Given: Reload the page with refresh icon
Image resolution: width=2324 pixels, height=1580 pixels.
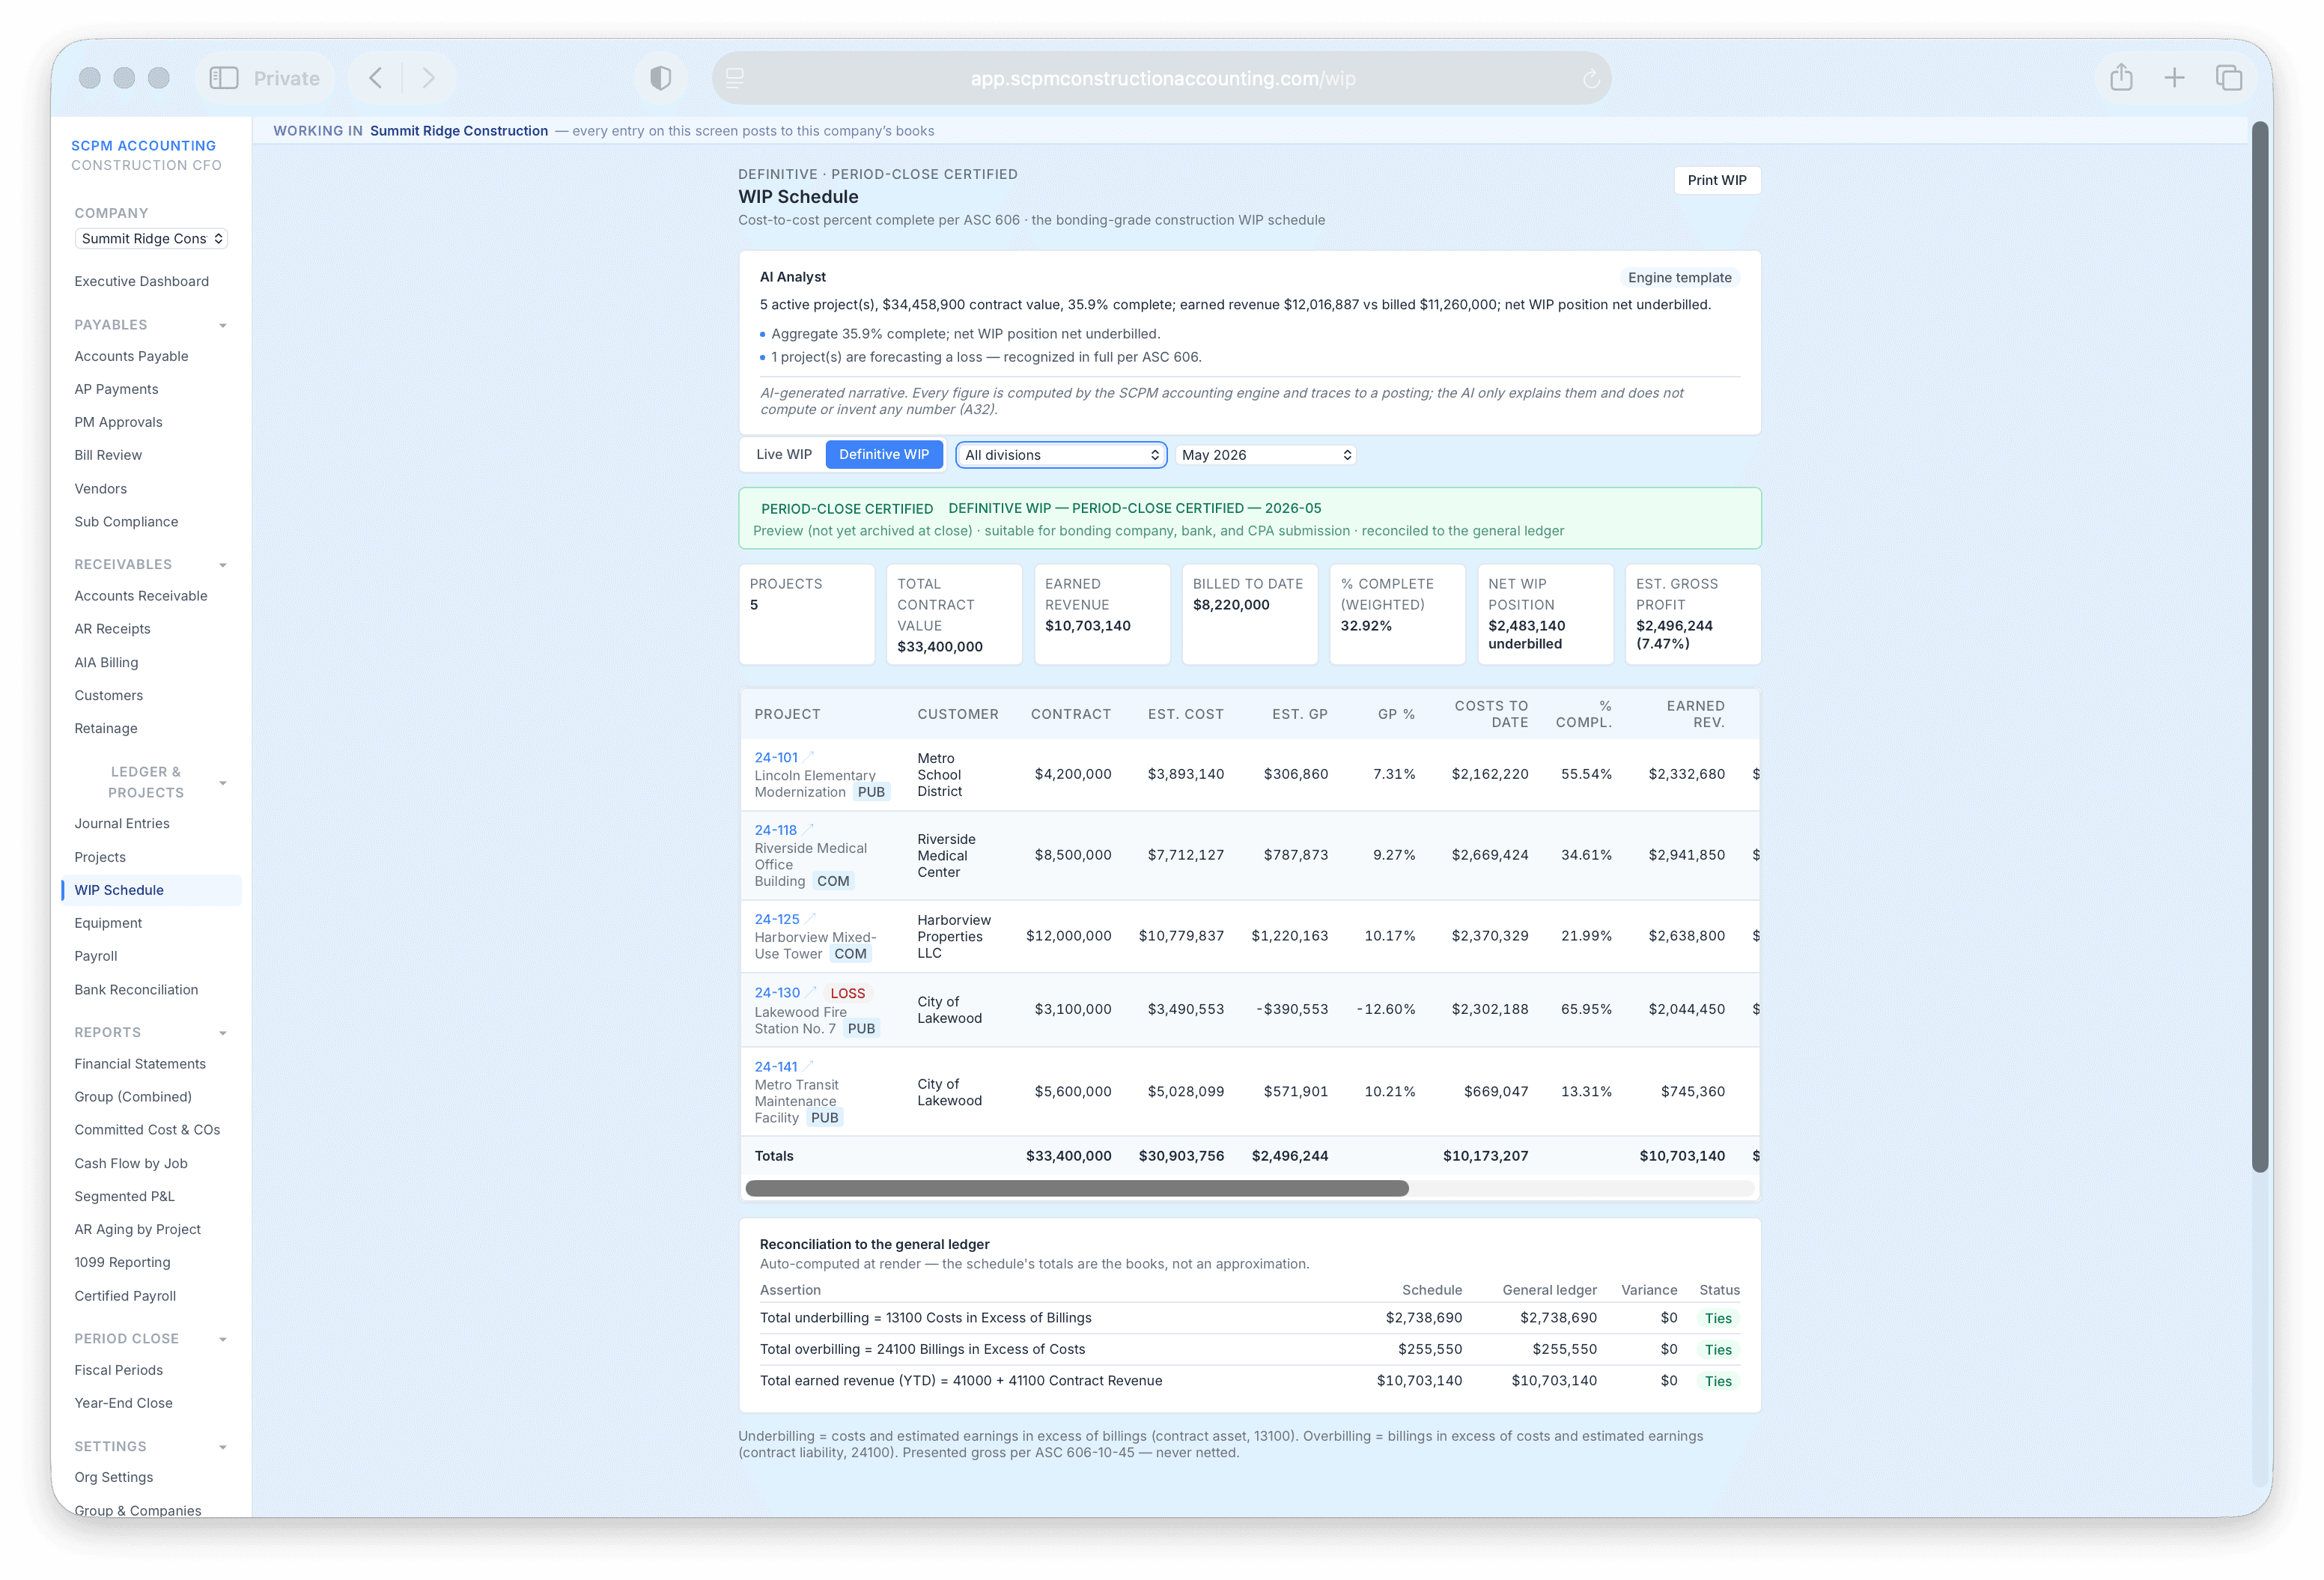Looking at the screenshot, I should (1591, 79).
